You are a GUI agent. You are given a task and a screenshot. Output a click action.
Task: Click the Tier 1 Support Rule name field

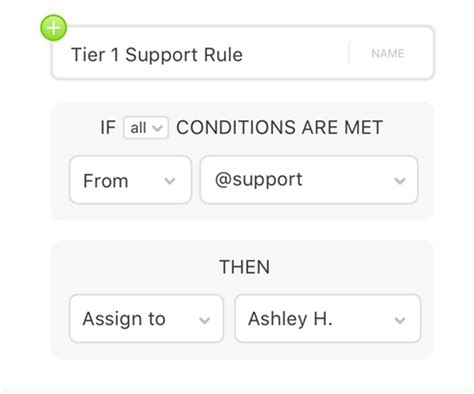coord(243,53)
